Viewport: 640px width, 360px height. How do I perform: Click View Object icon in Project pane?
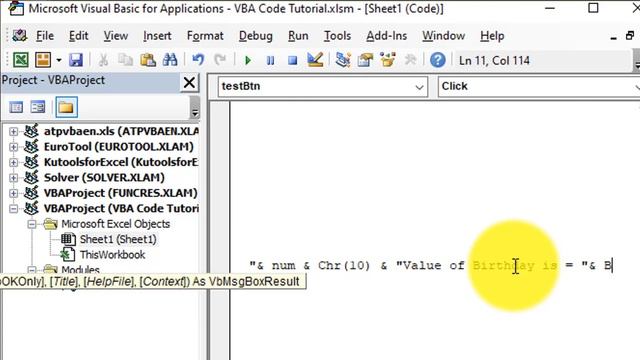[x=38, y=107]
